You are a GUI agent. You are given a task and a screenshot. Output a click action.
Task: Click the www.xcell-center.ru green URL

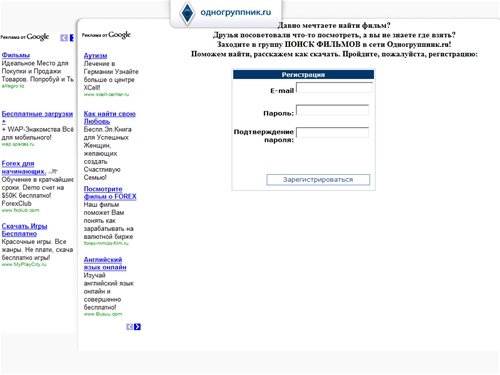click(106, 95)
